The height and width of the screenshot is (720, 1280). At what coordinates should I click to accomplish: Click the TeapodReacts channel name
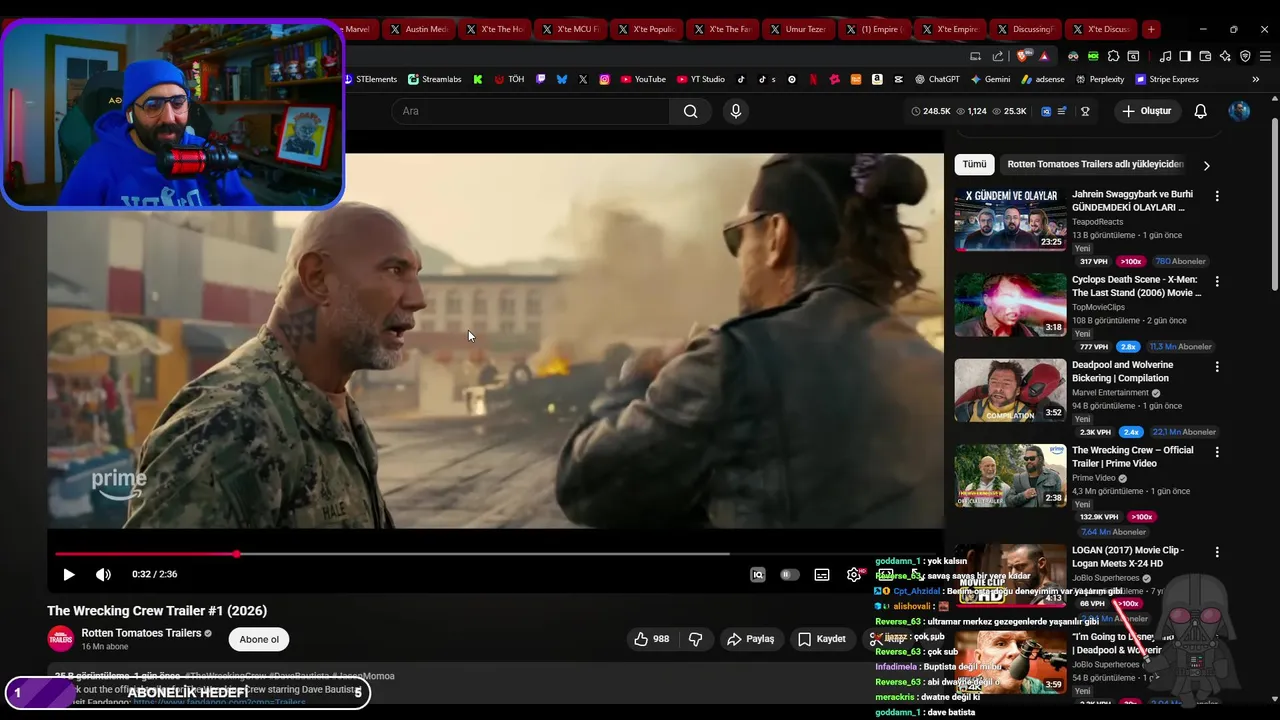tap(1097, 222)
